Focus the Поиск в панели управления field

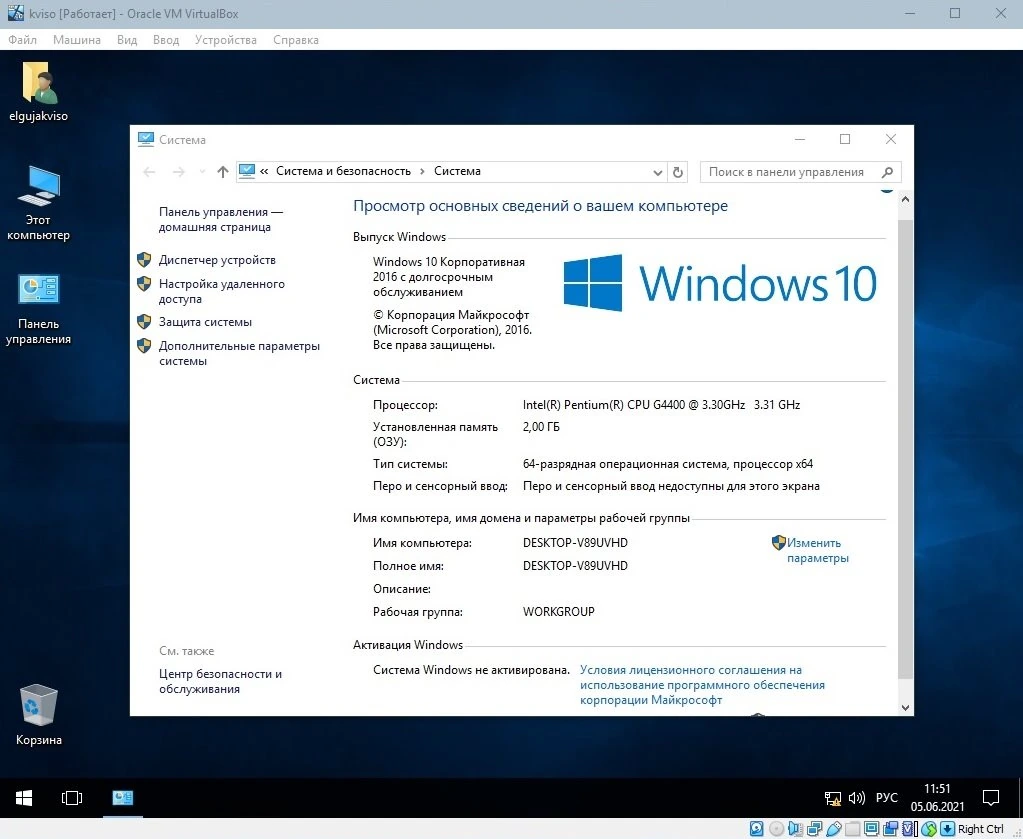click(x=801, y=172)
